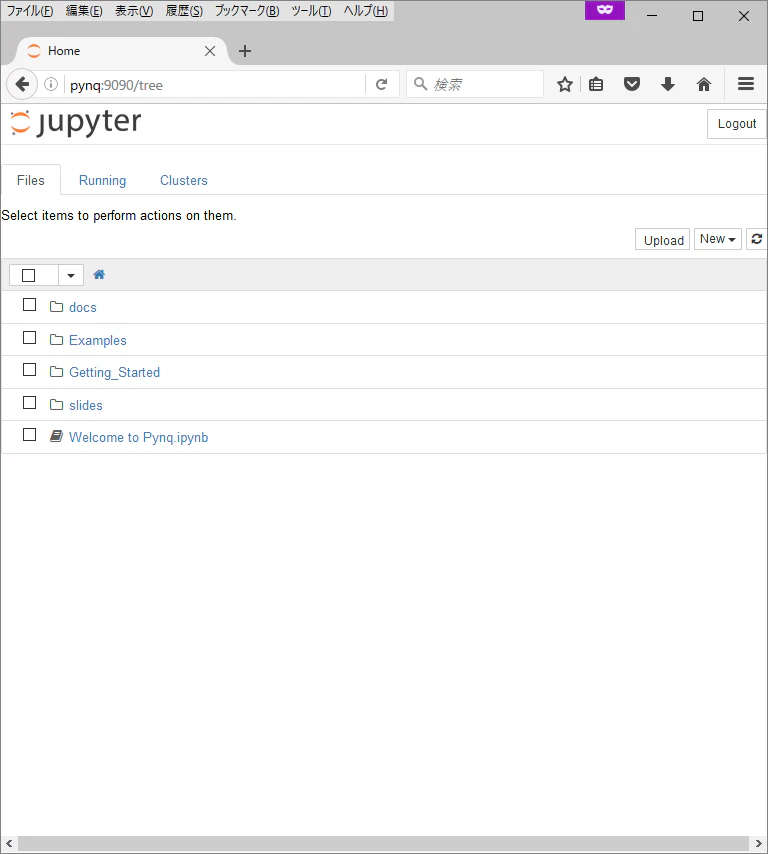Open the New dropdown
Image resolution: width=768 pixels, height=854 pixels.
click(717, 239)
